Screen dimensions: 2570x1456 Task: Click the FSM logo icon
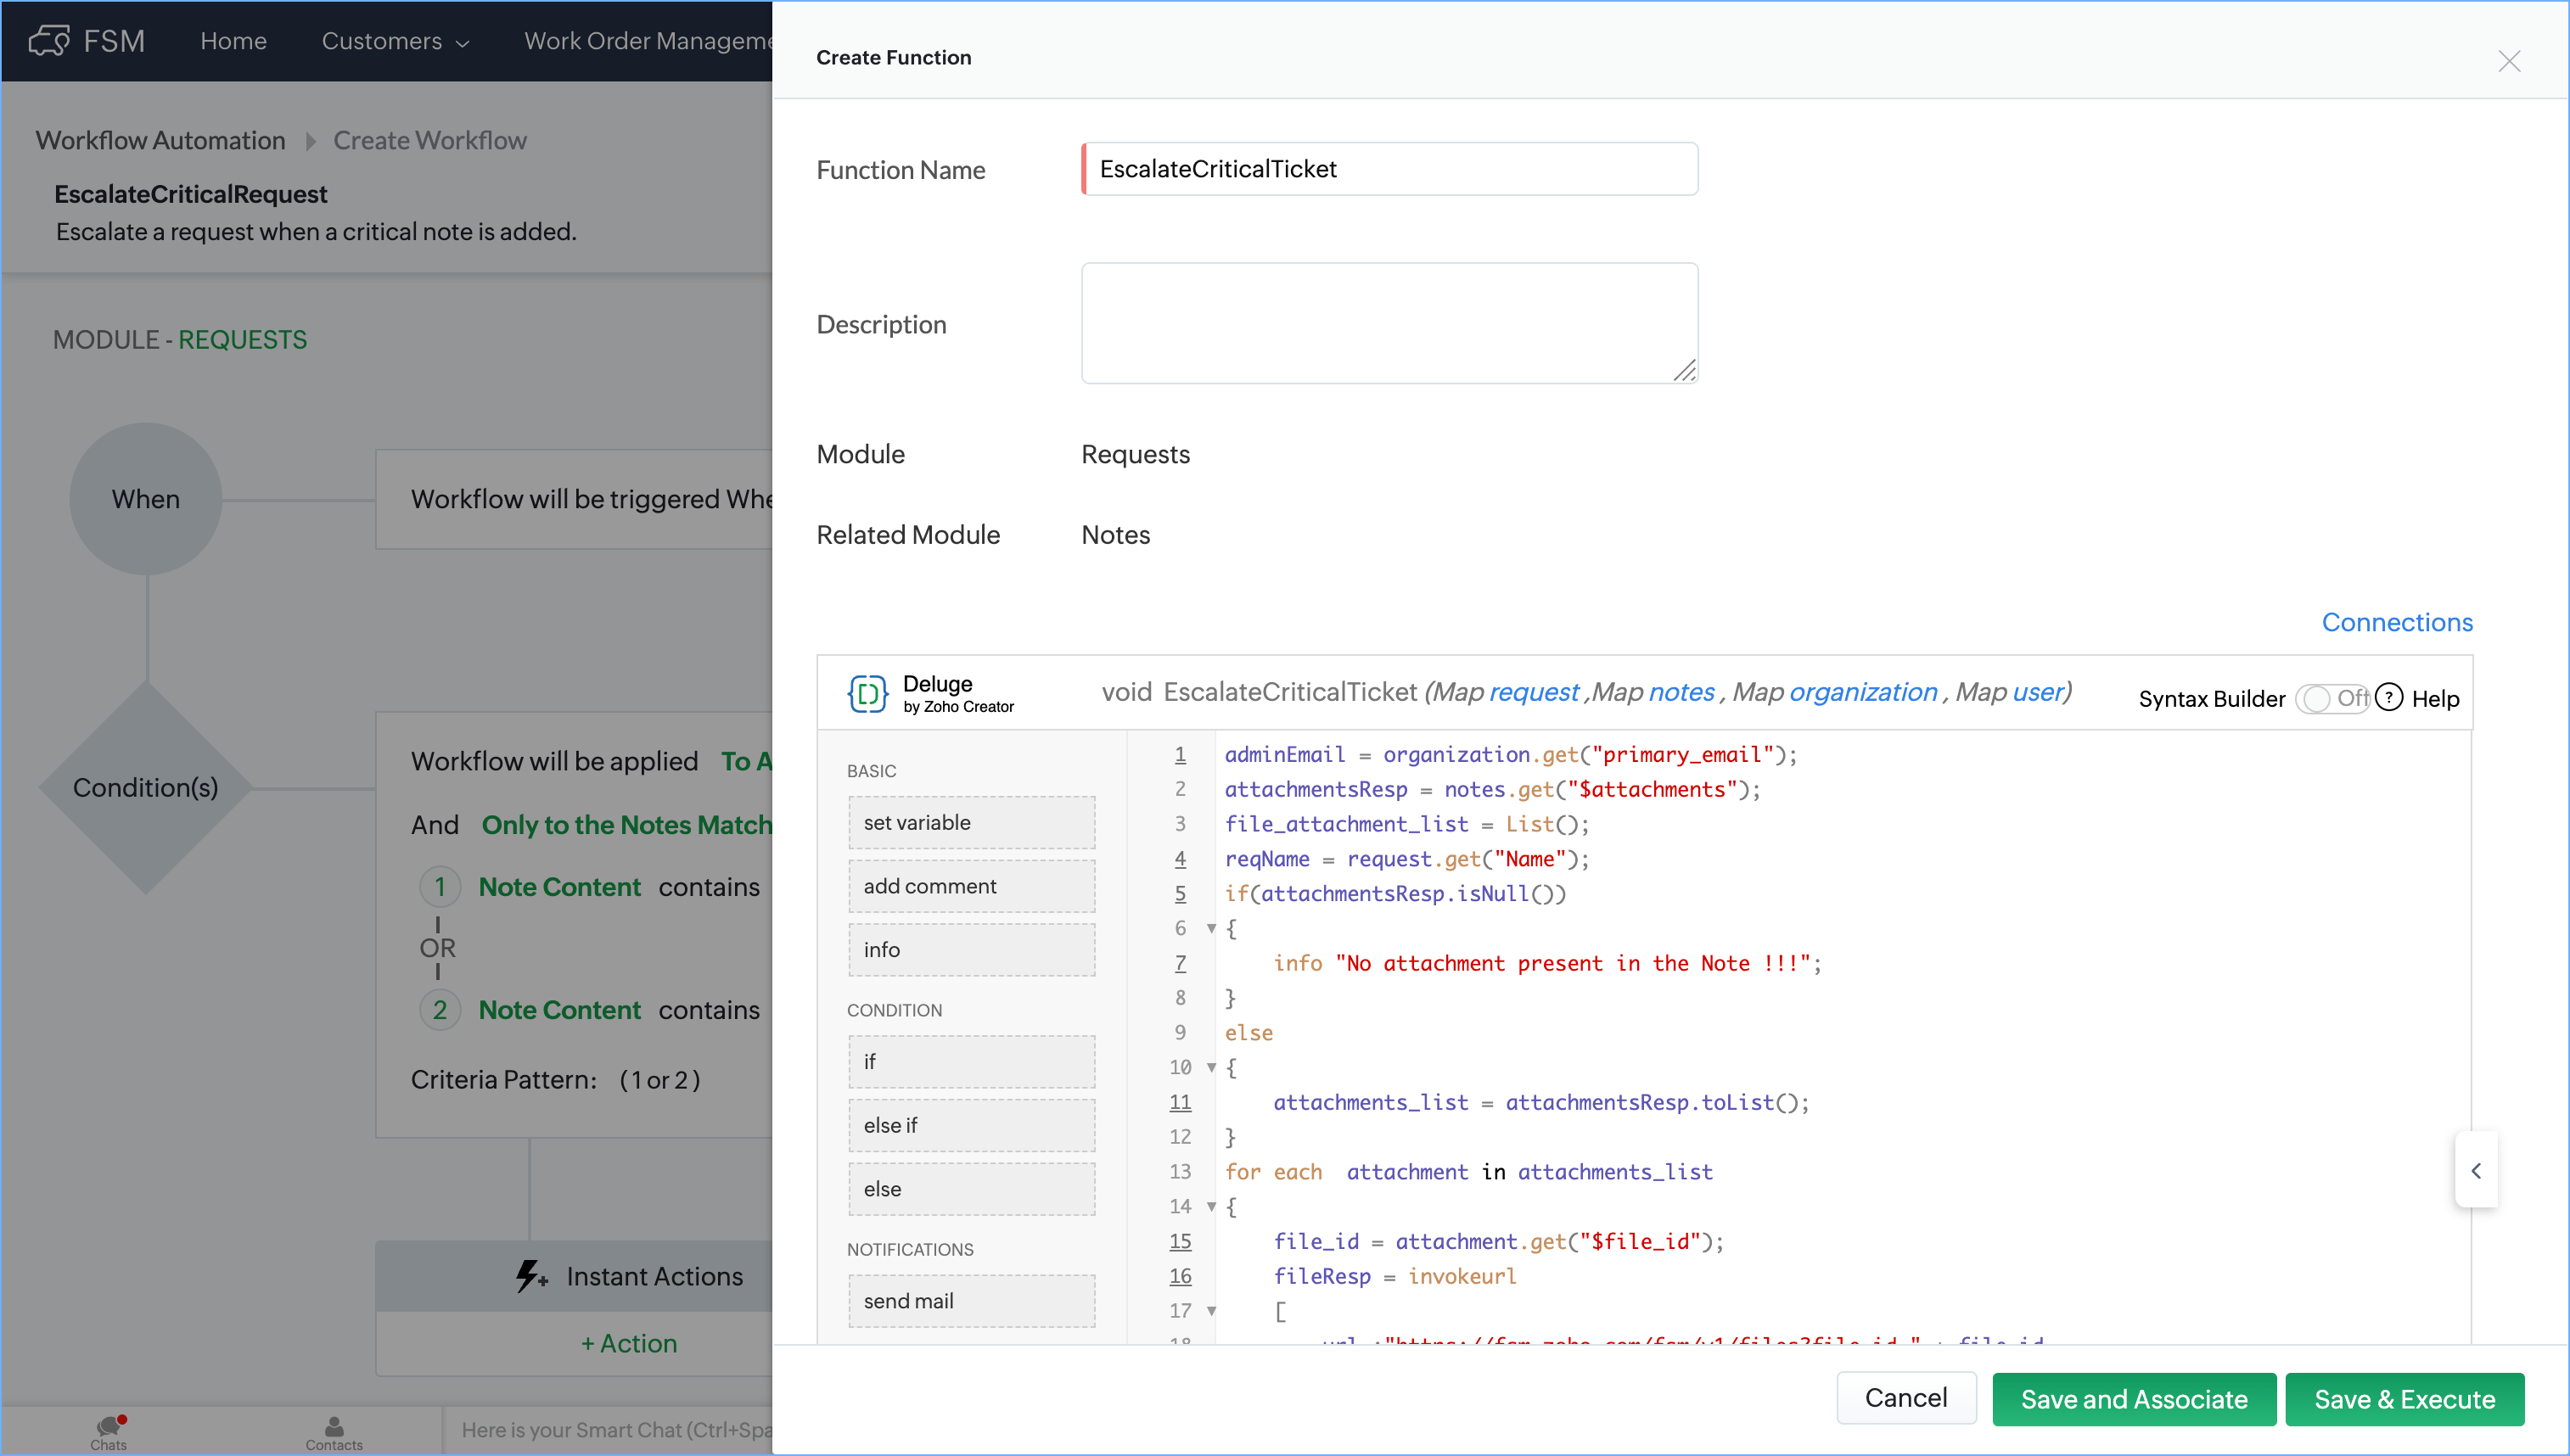point(48,40)
